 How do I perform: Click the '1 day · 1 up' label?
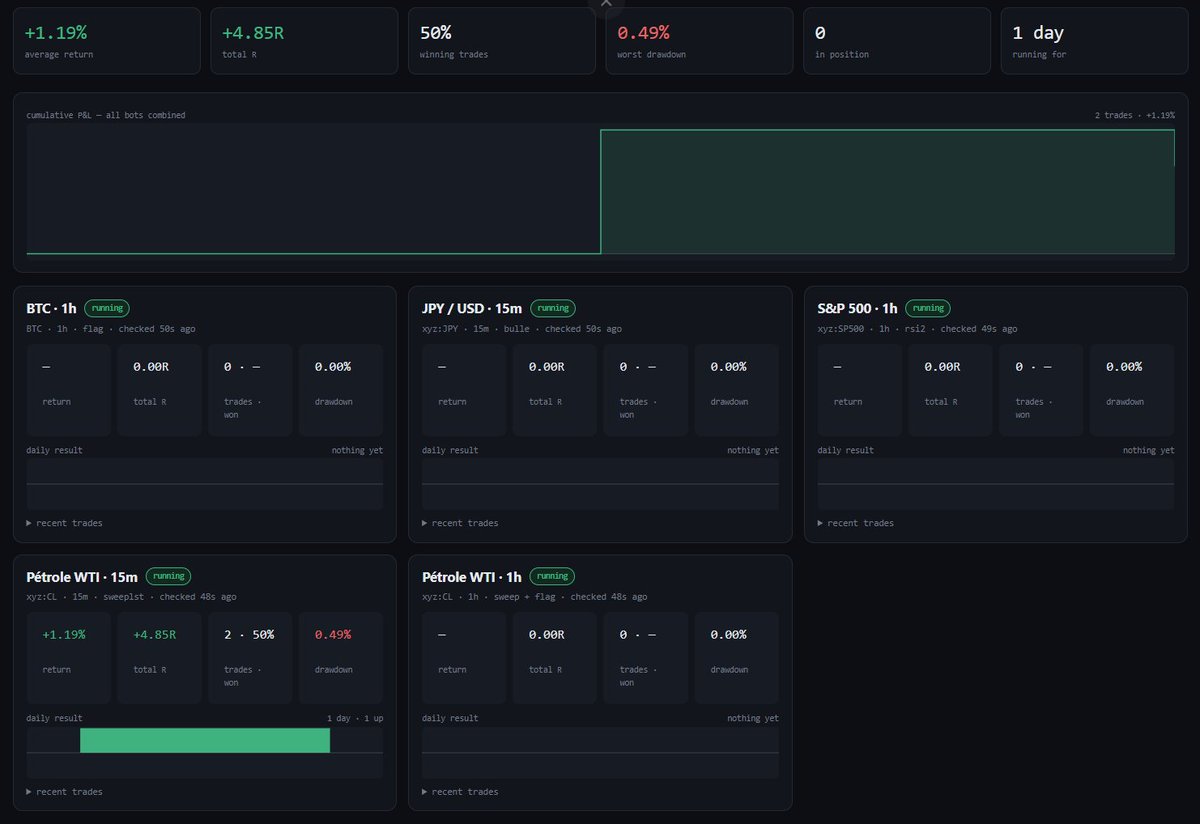tap(354, 718)
